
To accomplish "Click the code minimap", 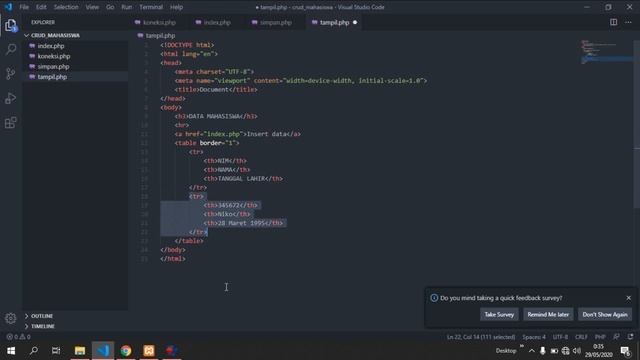I will click(606, 52).
